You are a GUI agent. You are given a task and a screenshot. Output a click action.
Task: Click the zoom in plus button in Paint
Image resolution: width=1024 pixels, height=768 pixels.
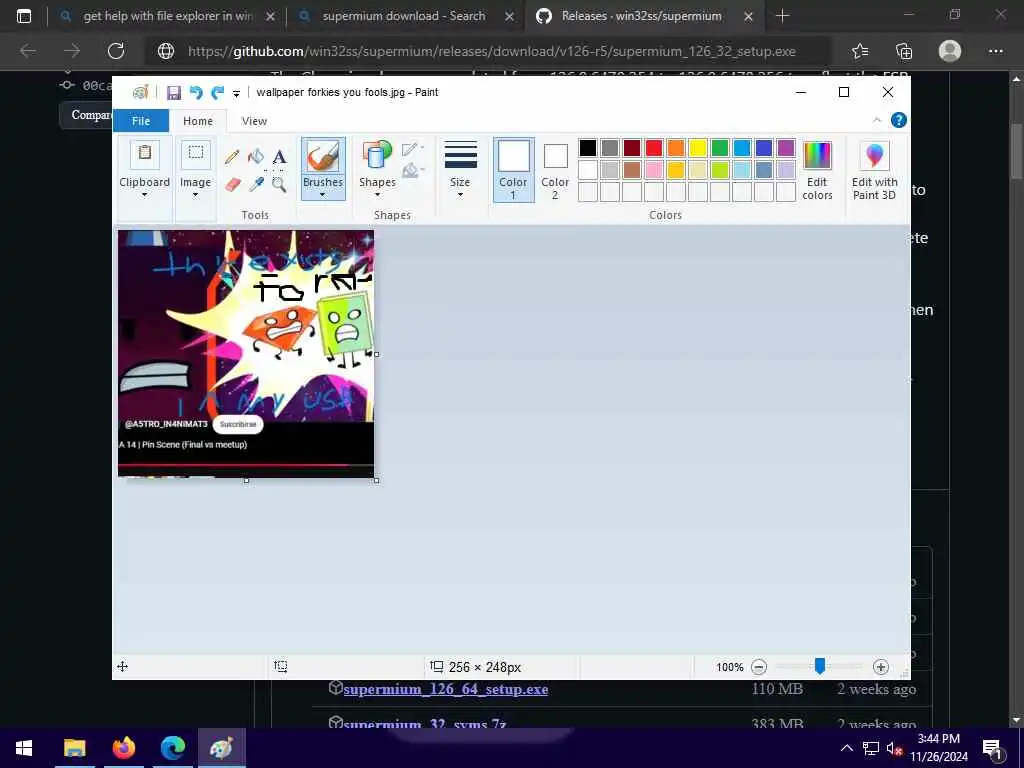[880, 667]
